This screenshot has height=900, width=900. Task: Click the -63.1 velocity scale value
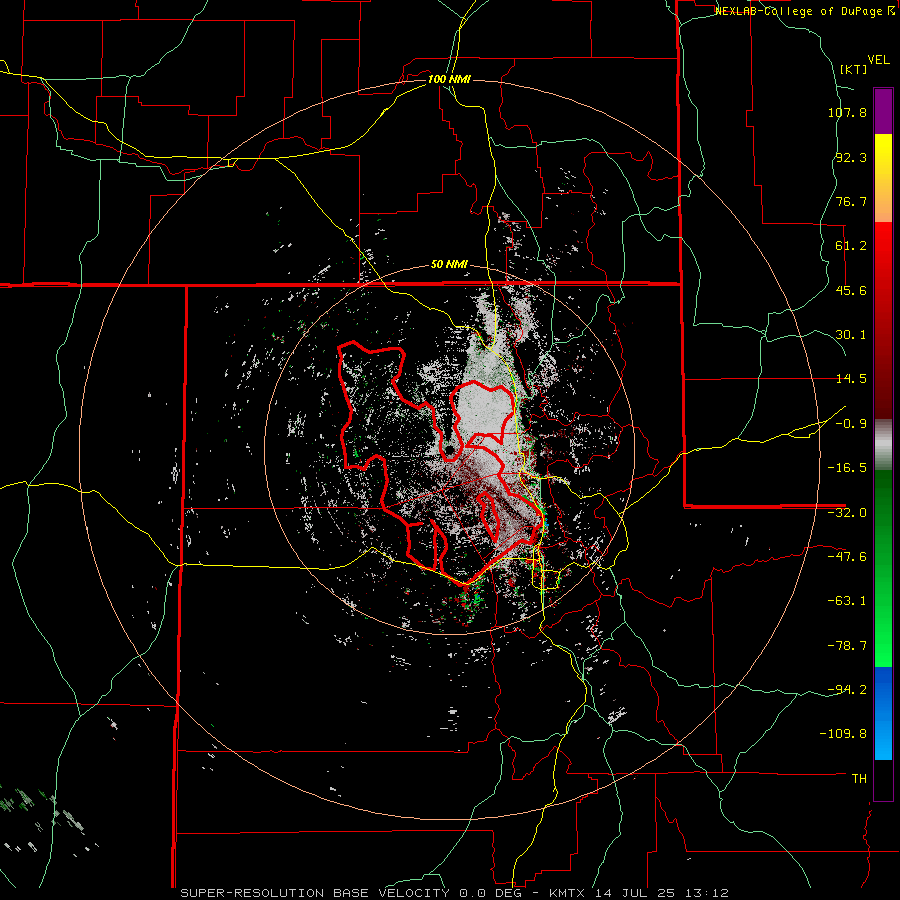coord(847,601)
